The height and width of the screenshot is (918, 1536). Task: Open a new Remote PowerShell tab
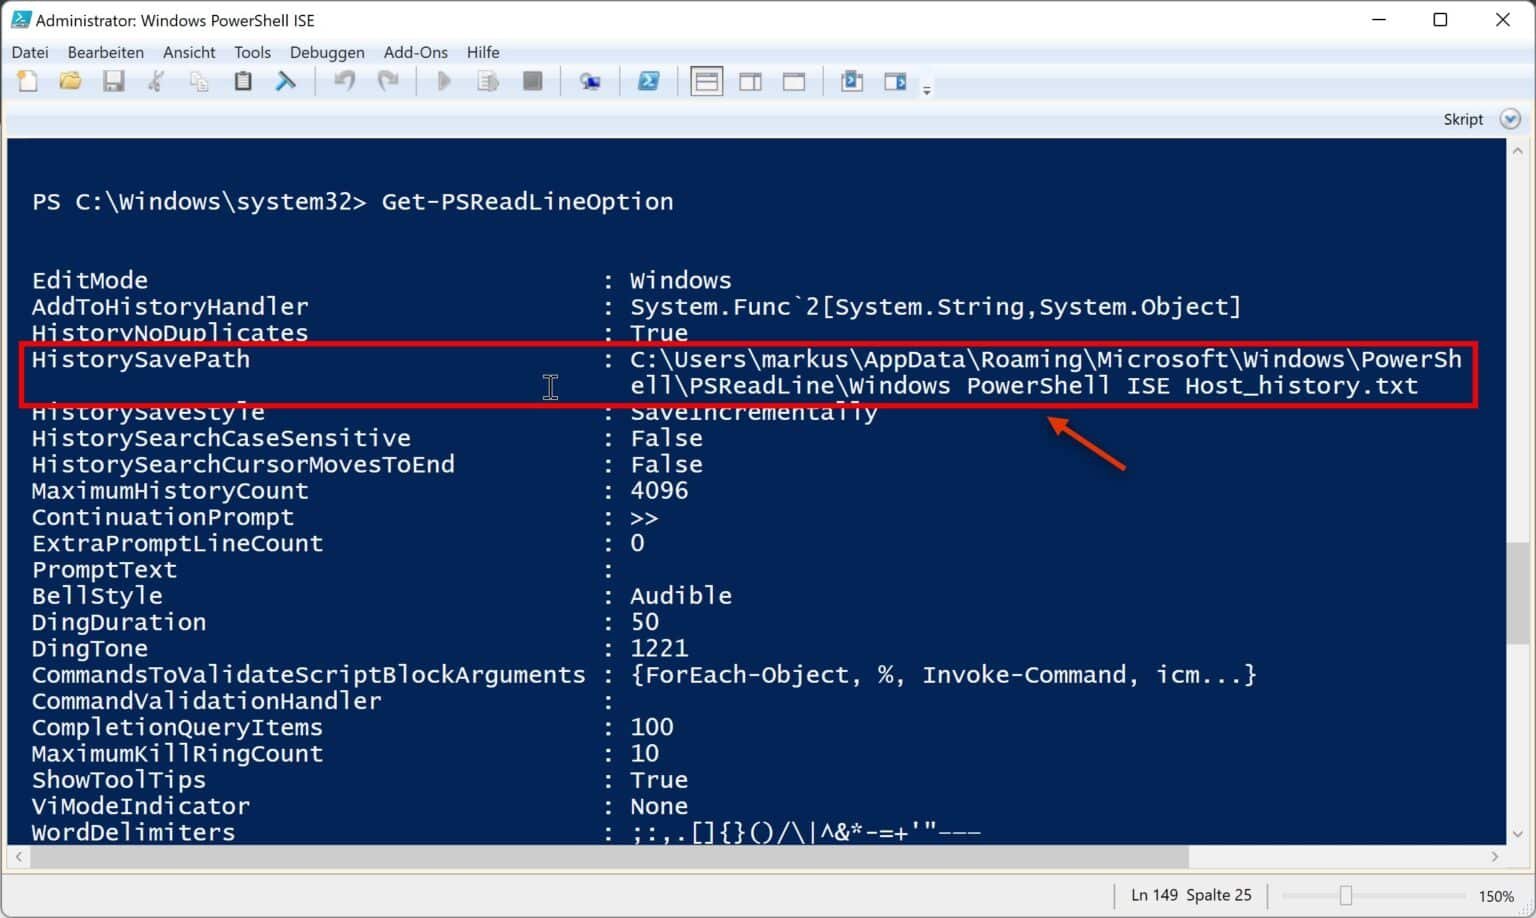coord(591,81)
